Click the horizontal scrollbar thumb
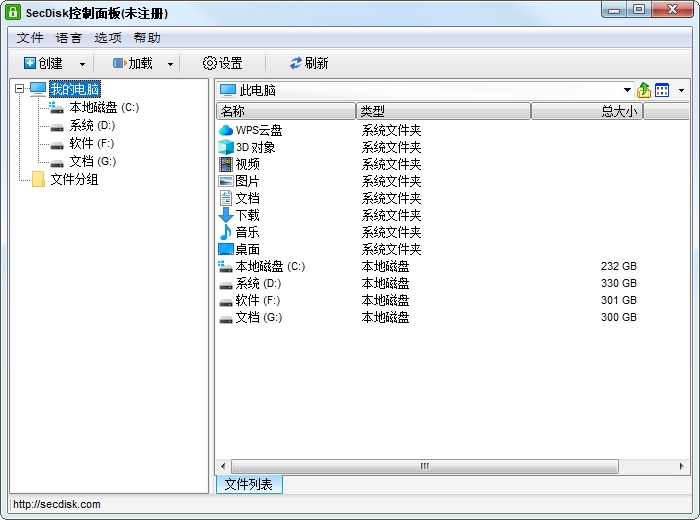The image size is (700, 520). pos(425,466)
